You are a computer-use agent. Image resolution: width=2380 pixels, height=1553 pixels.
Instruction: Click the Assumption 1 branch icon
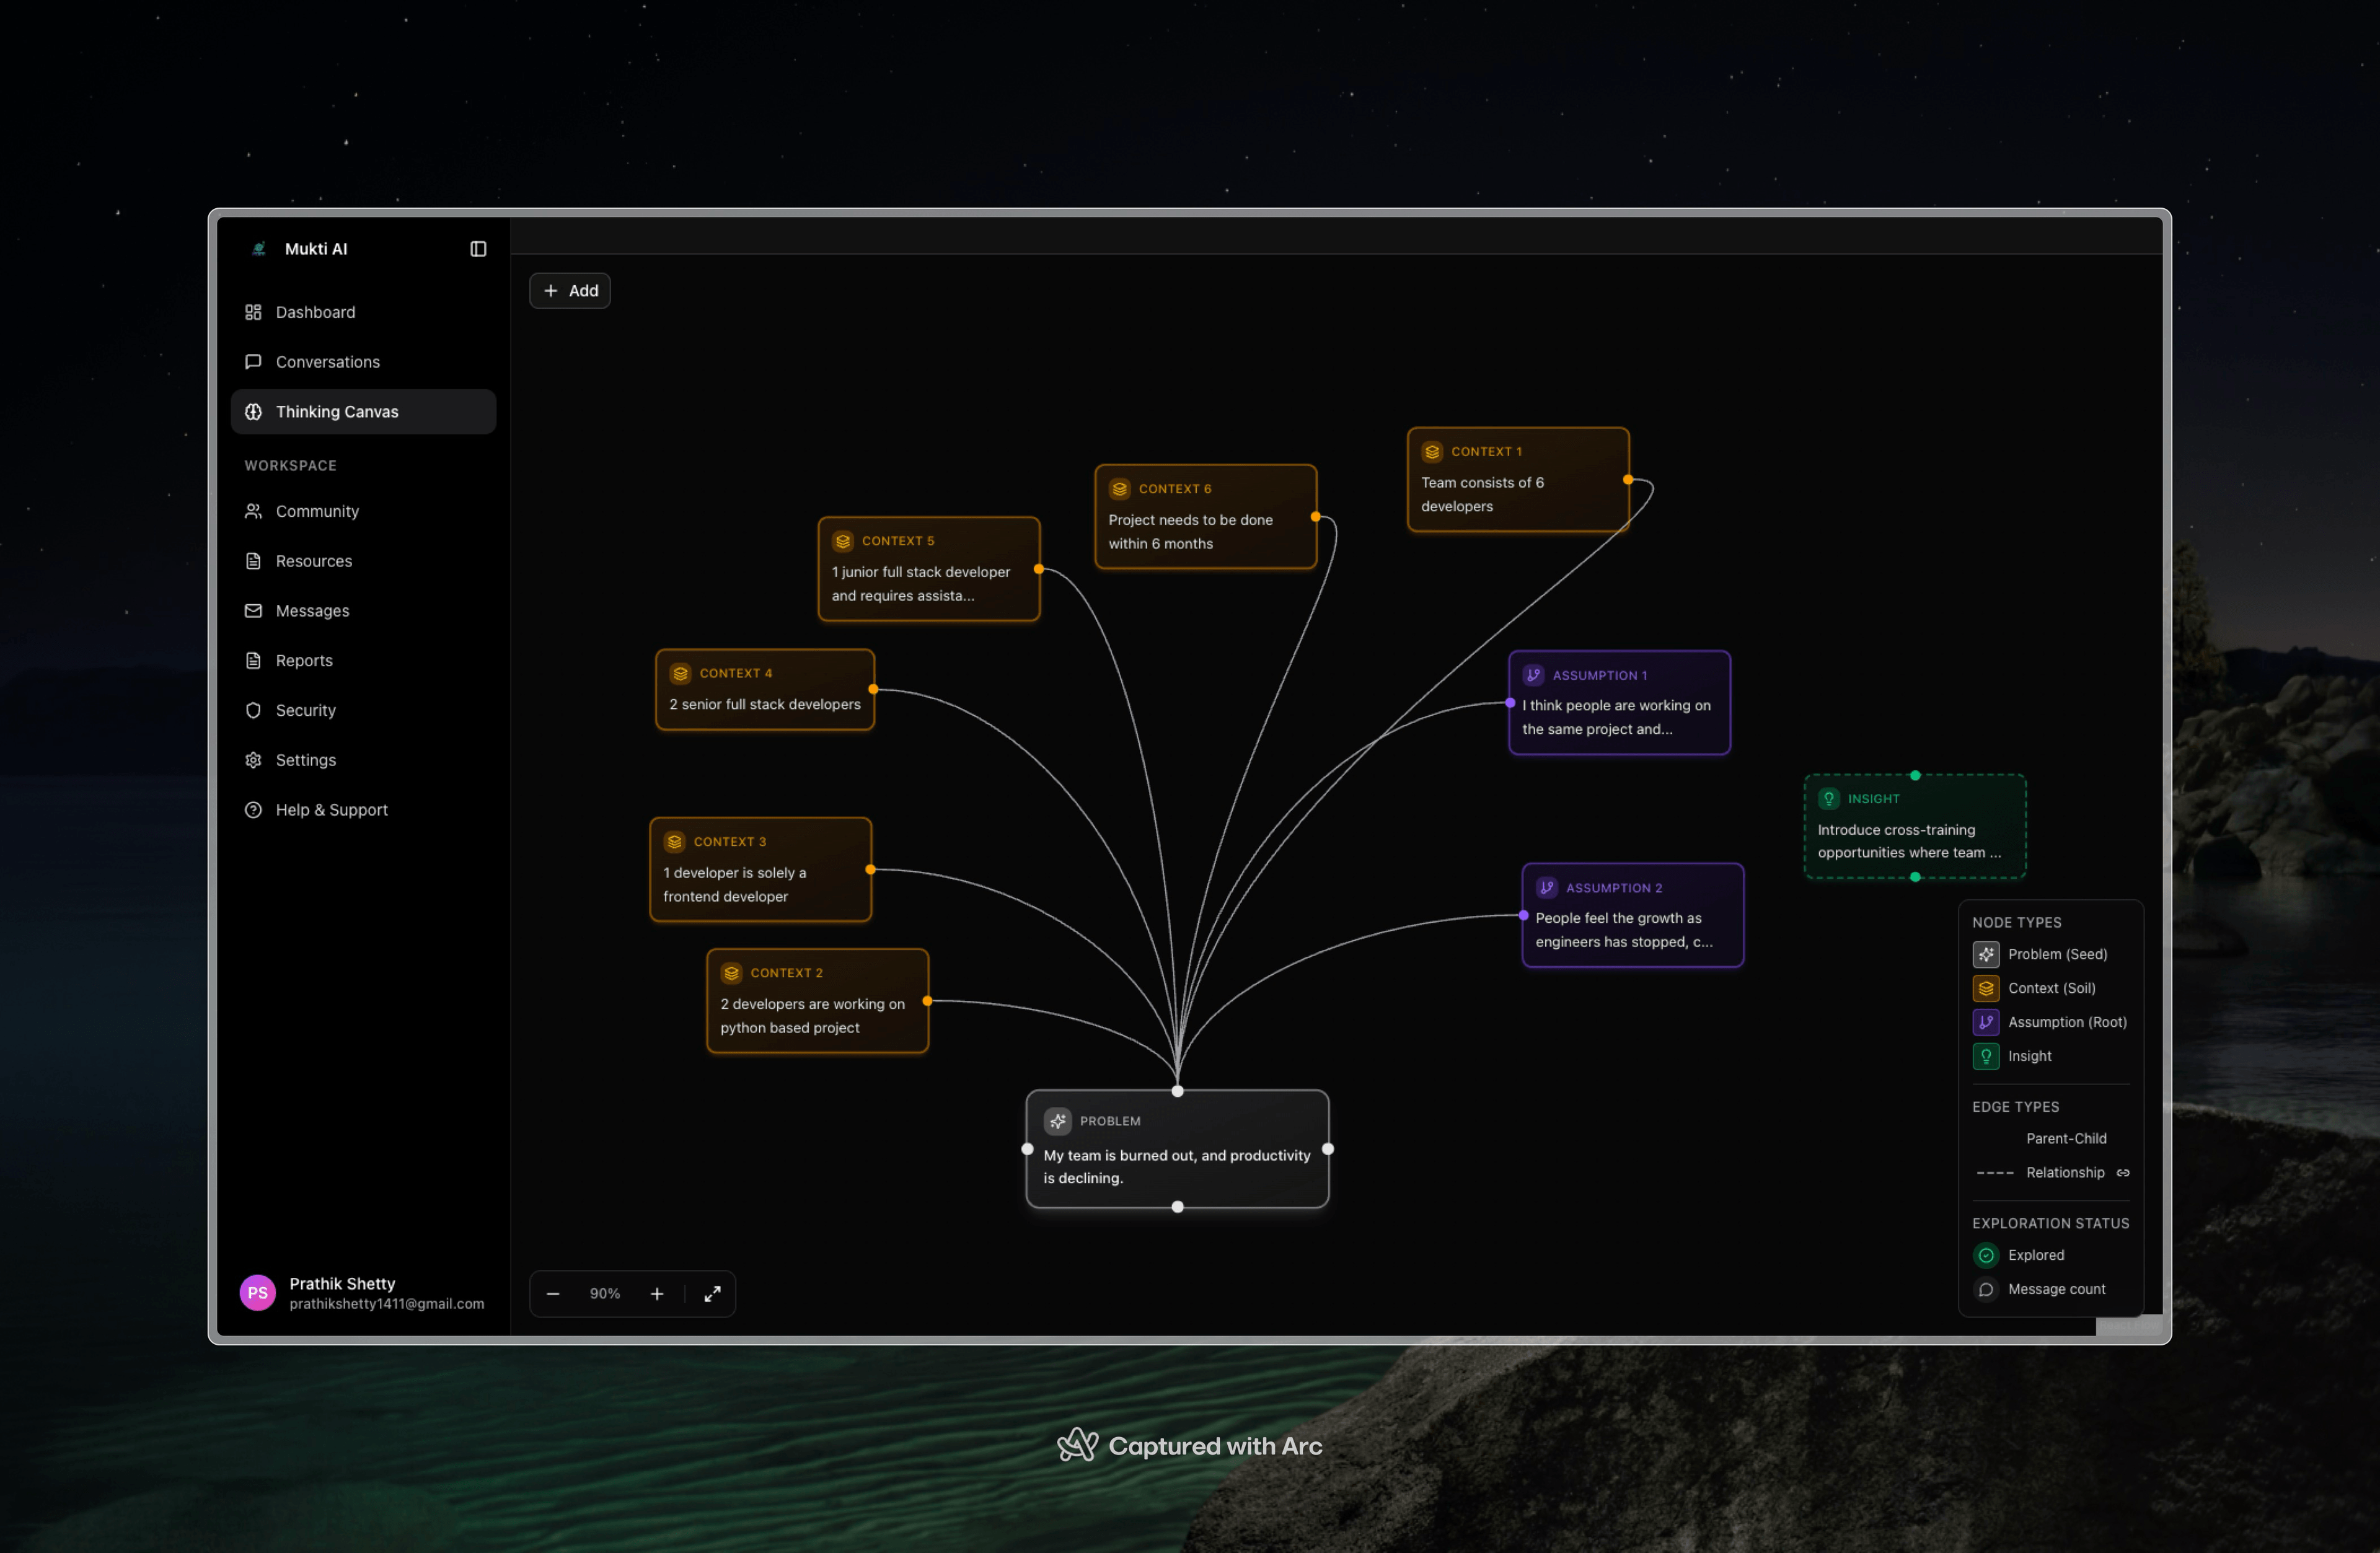[x=1533, y=675]
